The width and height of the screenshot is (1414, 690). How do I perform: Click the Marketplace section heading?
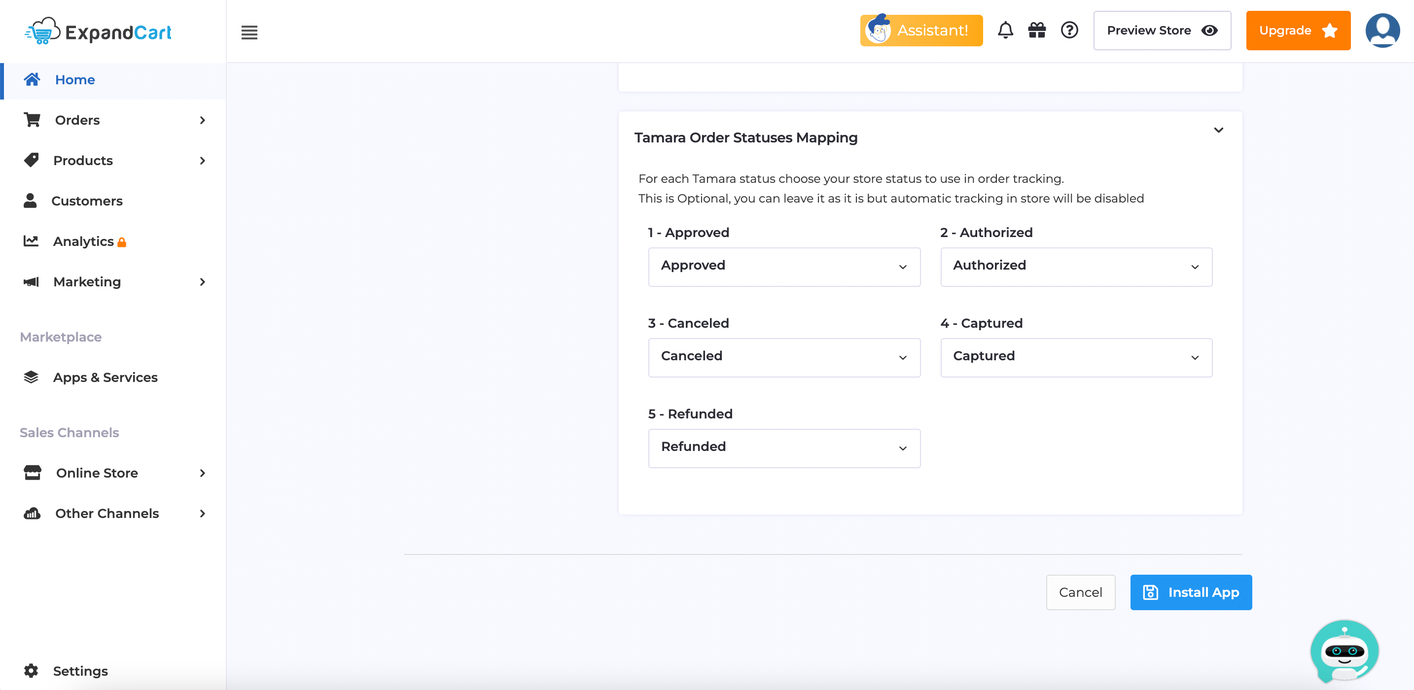pyautogui.click(x=61, y=337)
